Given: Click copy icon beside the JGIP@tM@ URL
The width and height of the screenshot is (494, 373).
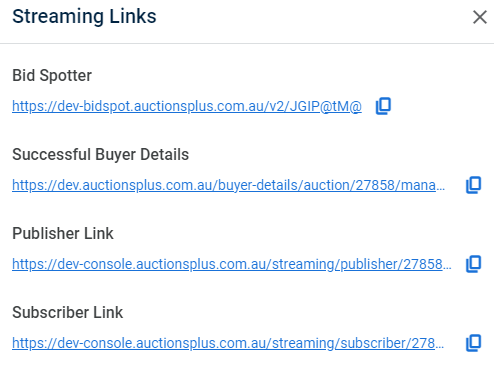Looking at the screenshot, I should (x=383, y=106).
